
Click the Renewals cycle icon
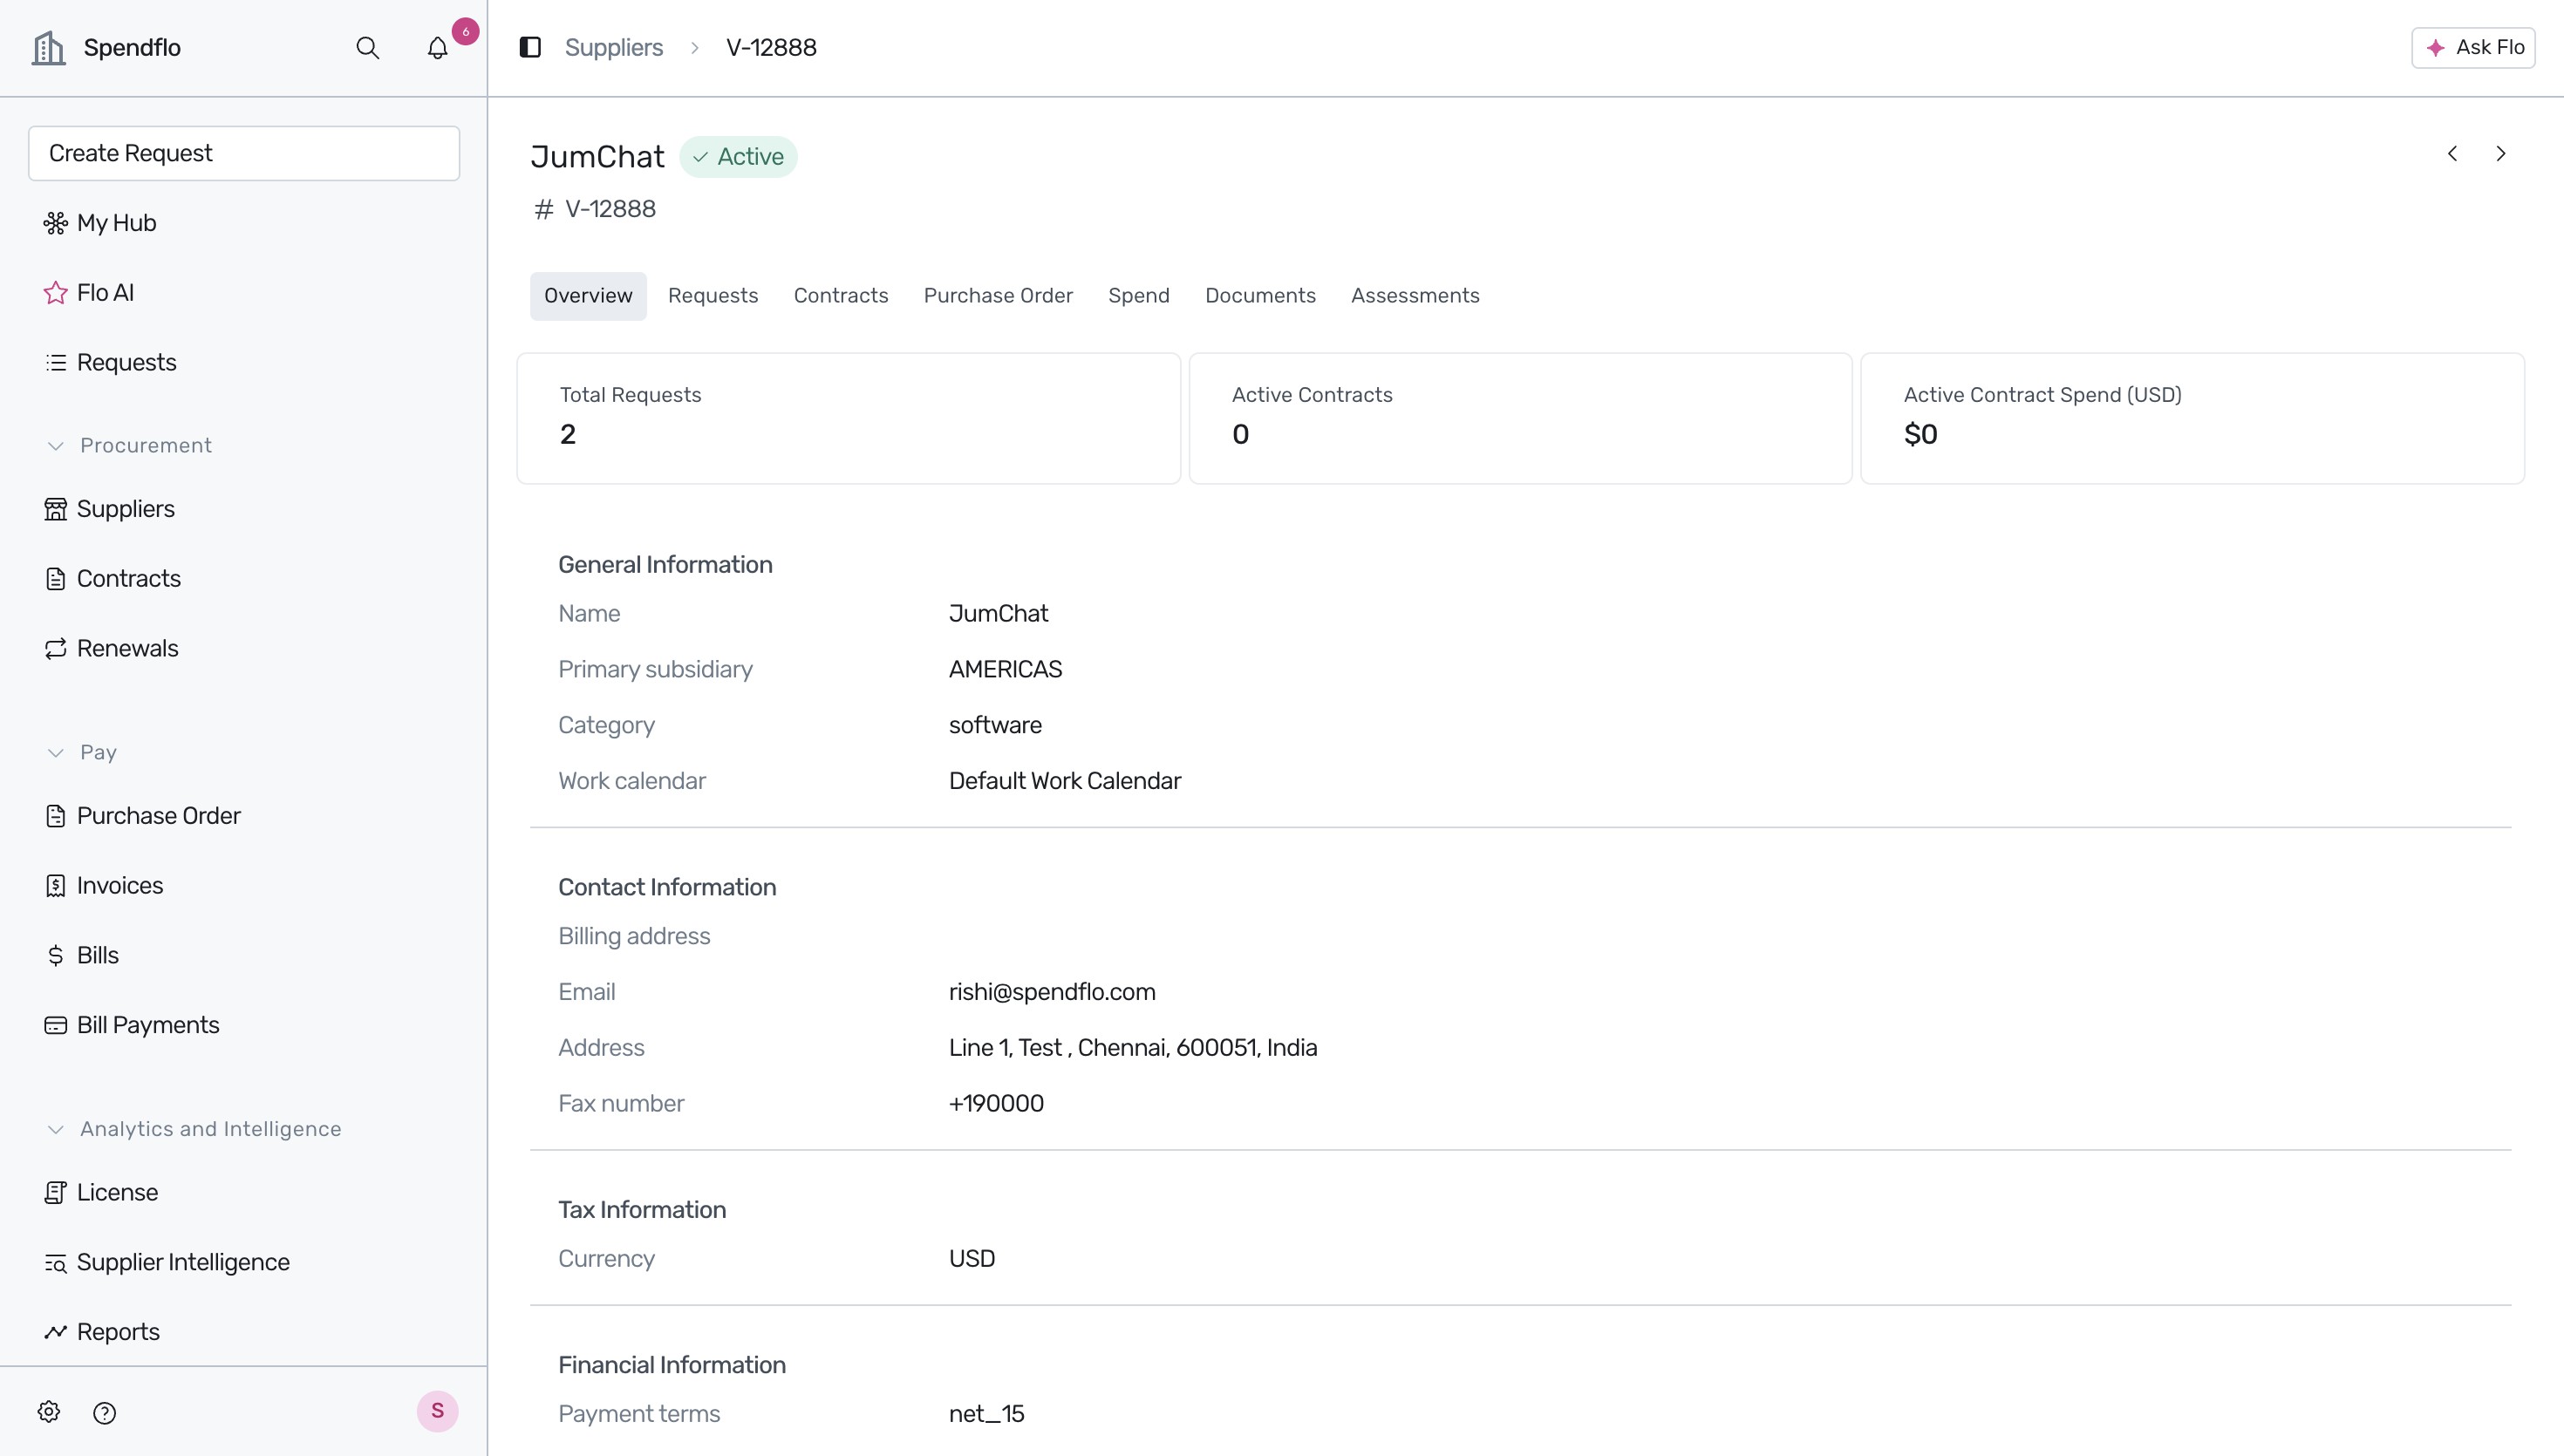(x=56, y=648)
